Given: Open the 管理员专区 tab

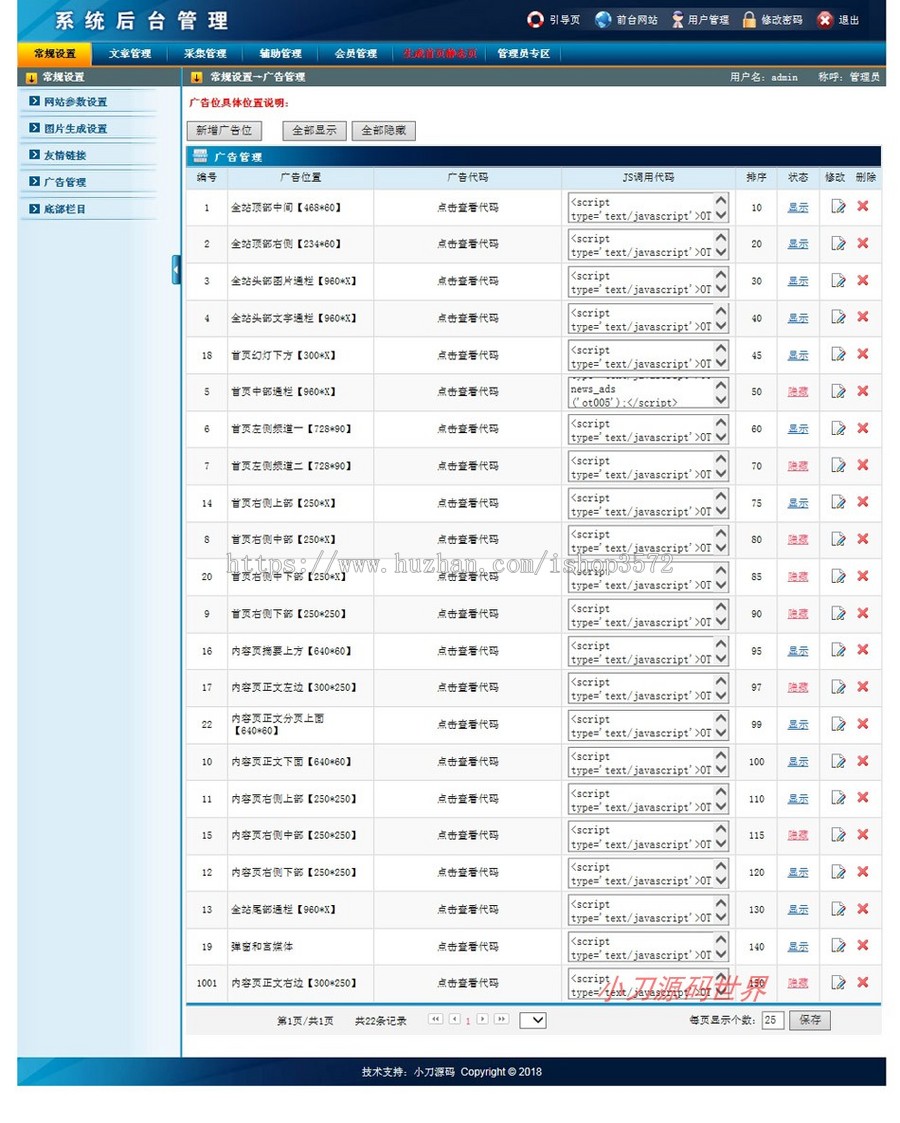Looking at the screenshot, I should click(x=523, y=54).
